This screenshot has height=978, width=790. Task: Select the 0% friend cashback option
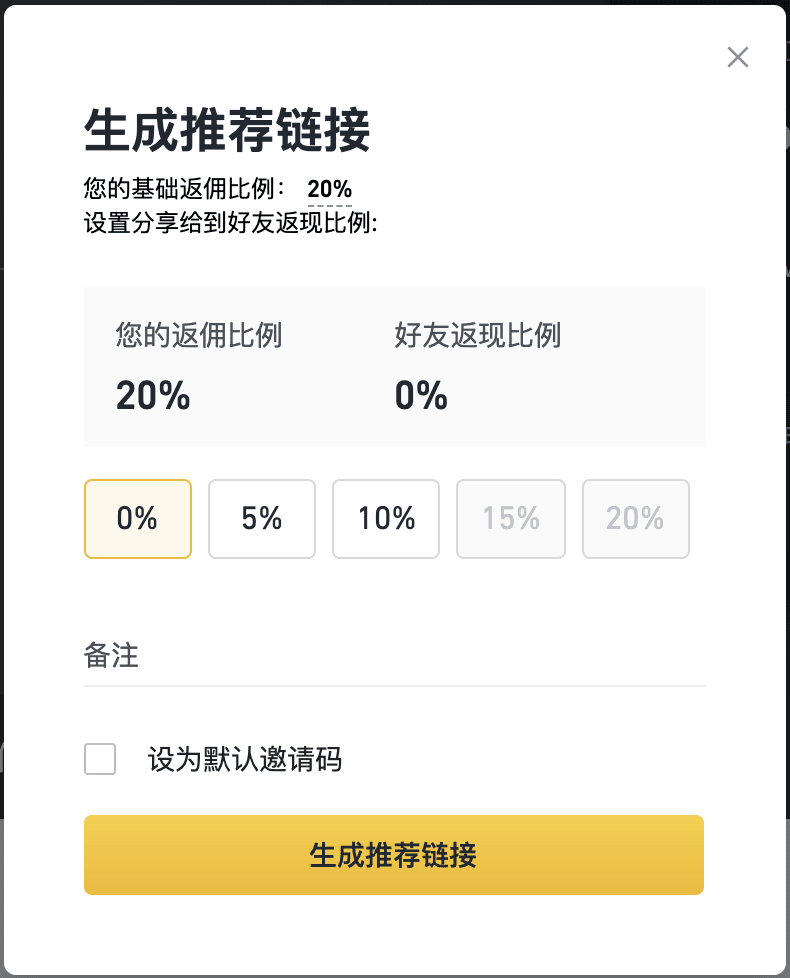138,518
